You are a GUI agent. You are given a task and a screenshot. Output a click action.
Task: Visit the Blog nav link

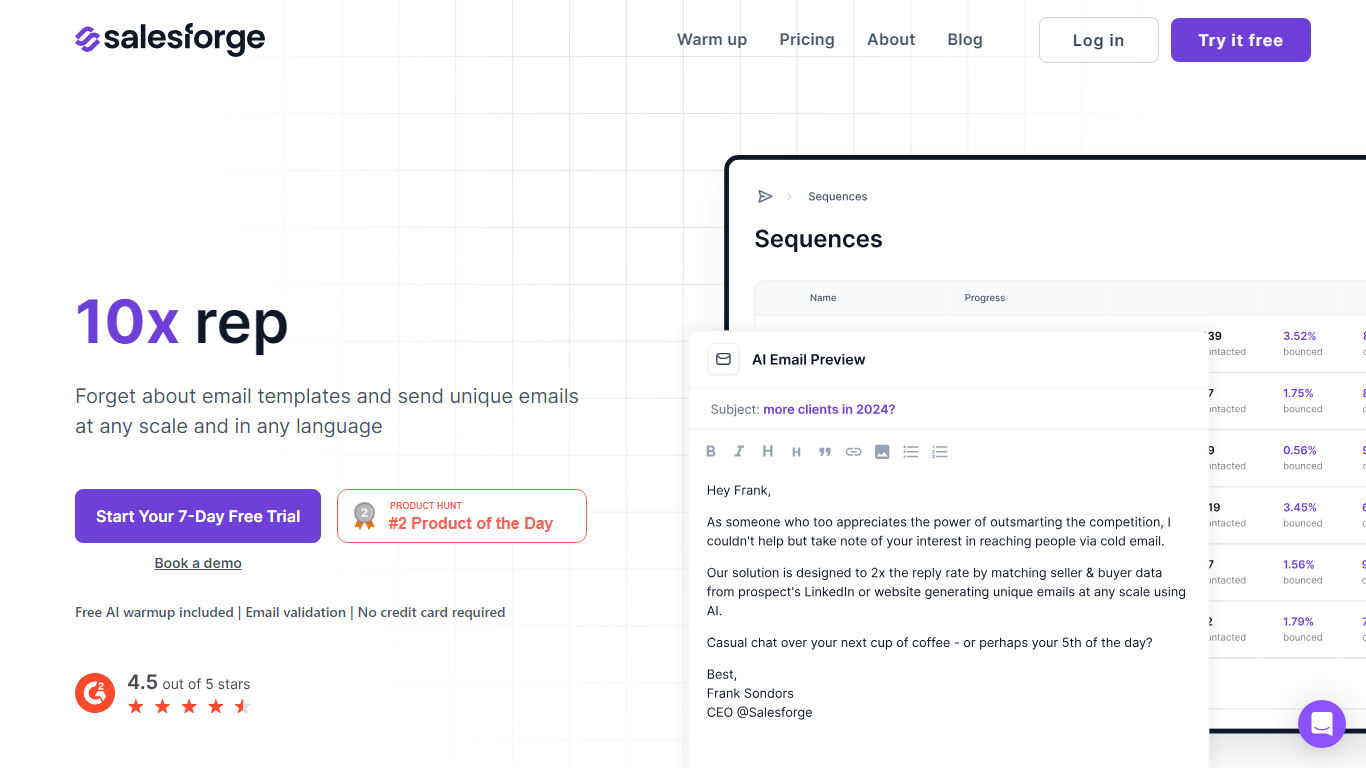click(965, 40)
